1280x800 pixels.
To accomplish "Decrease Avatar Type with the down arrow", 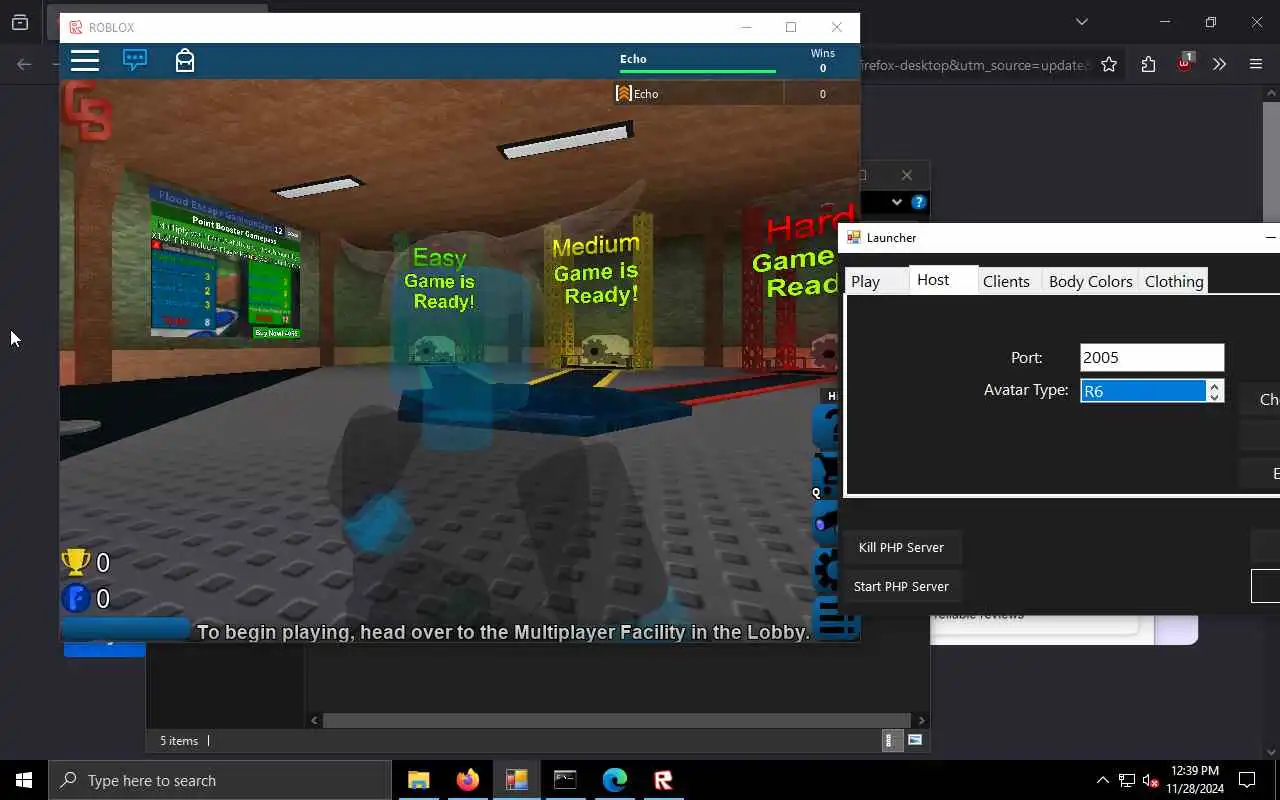I will pos(1214,396).
